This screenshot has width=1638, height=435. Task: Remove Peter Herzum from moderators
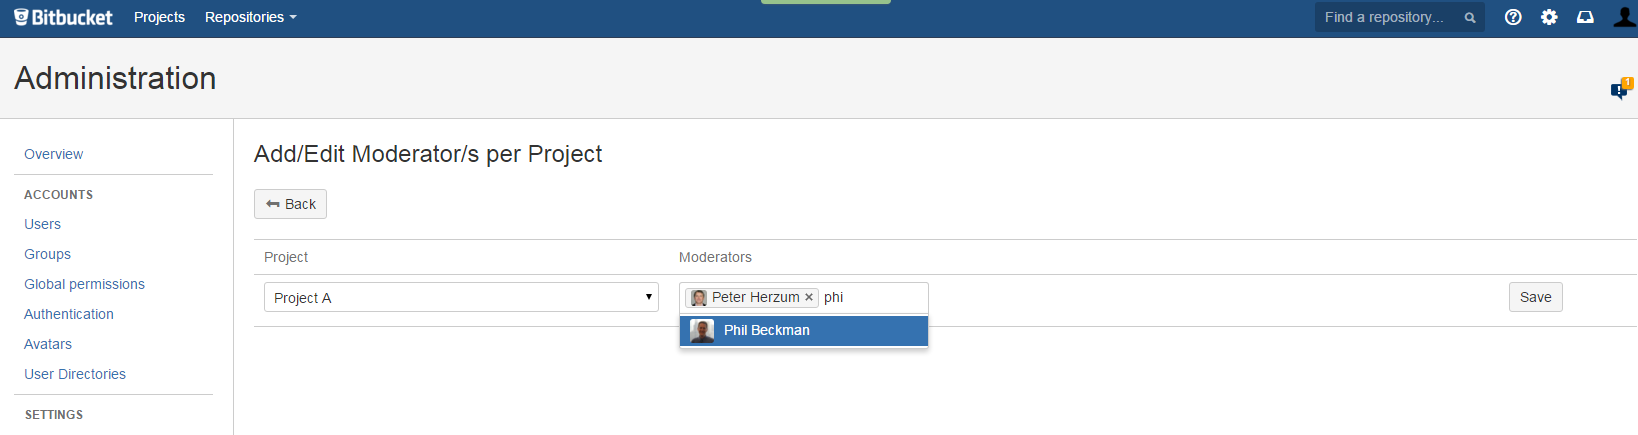[x=809, y=297]
